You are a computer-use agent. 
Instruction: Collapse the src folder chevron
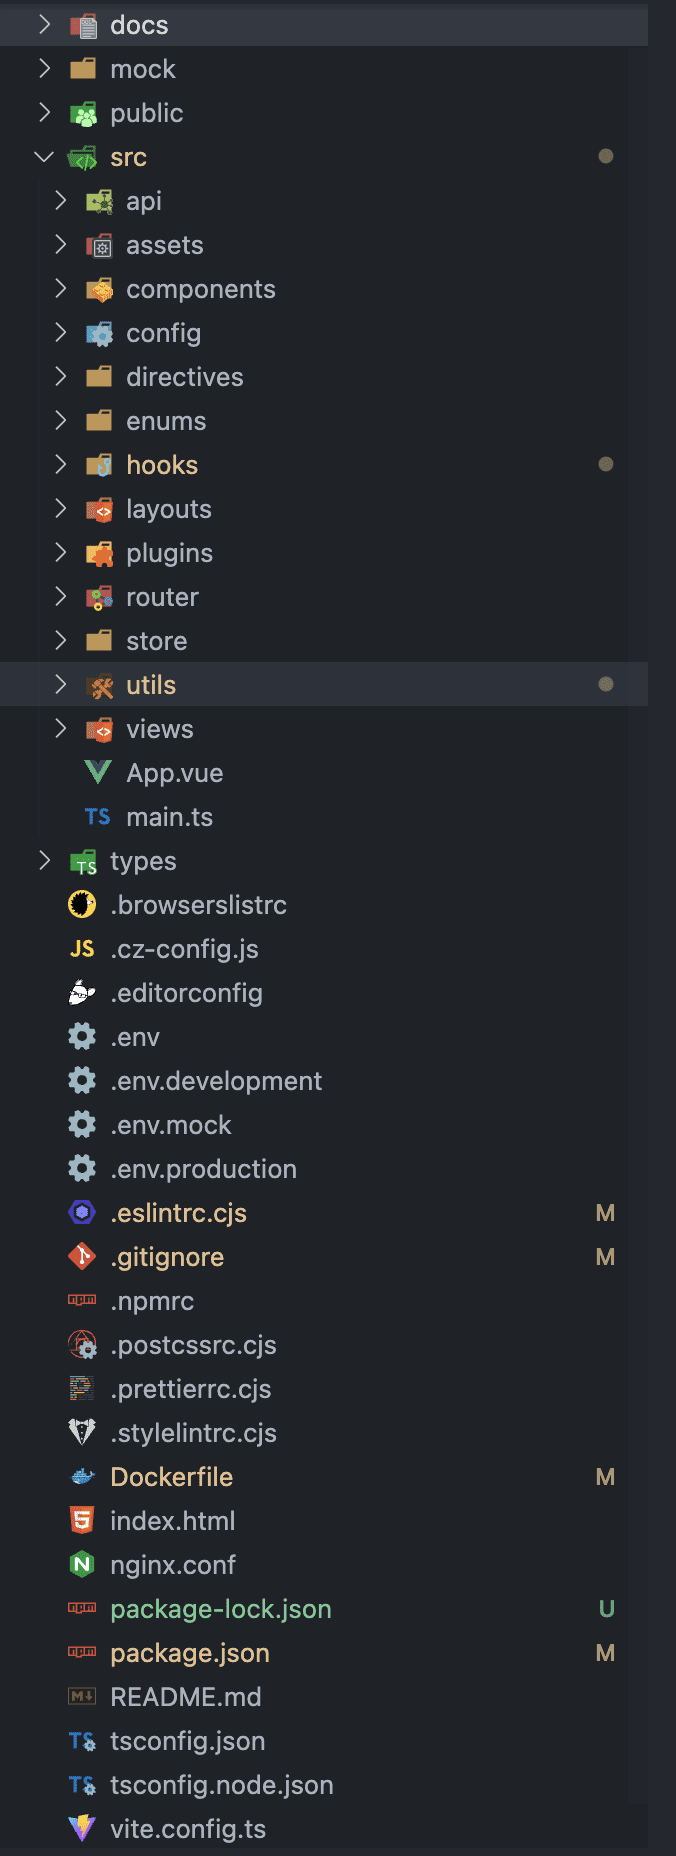tap(44, 157)
